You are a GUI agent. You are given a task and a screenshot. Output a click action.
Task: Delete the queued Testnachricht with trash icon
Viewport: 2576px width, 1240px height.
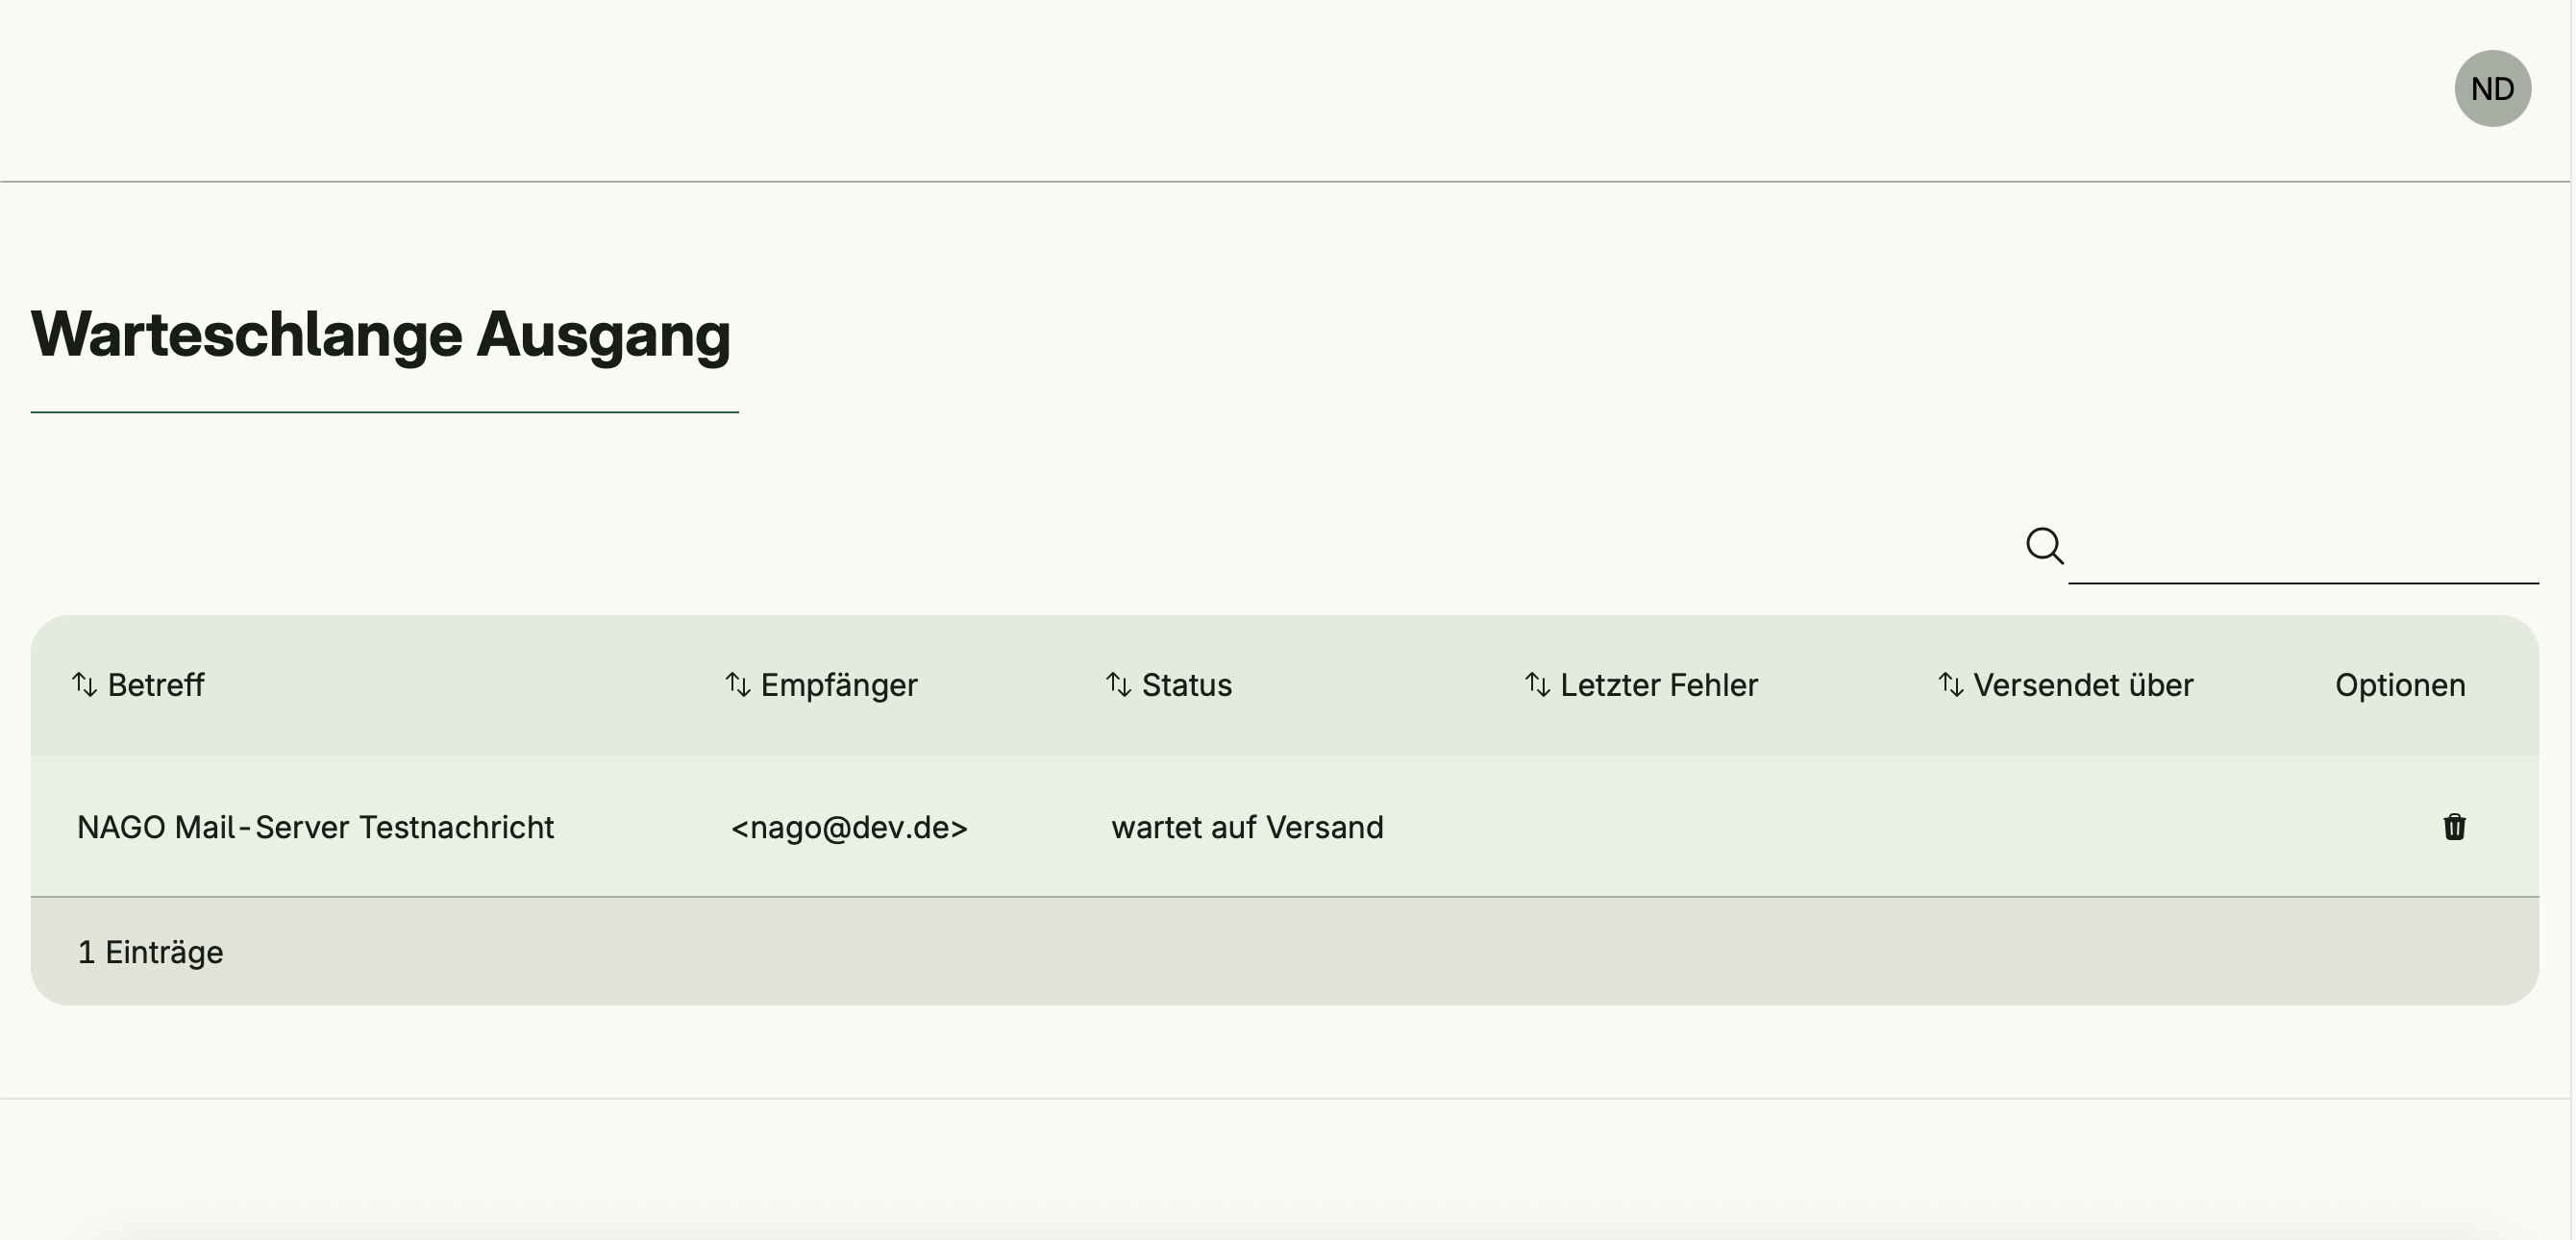(2454, 827)
